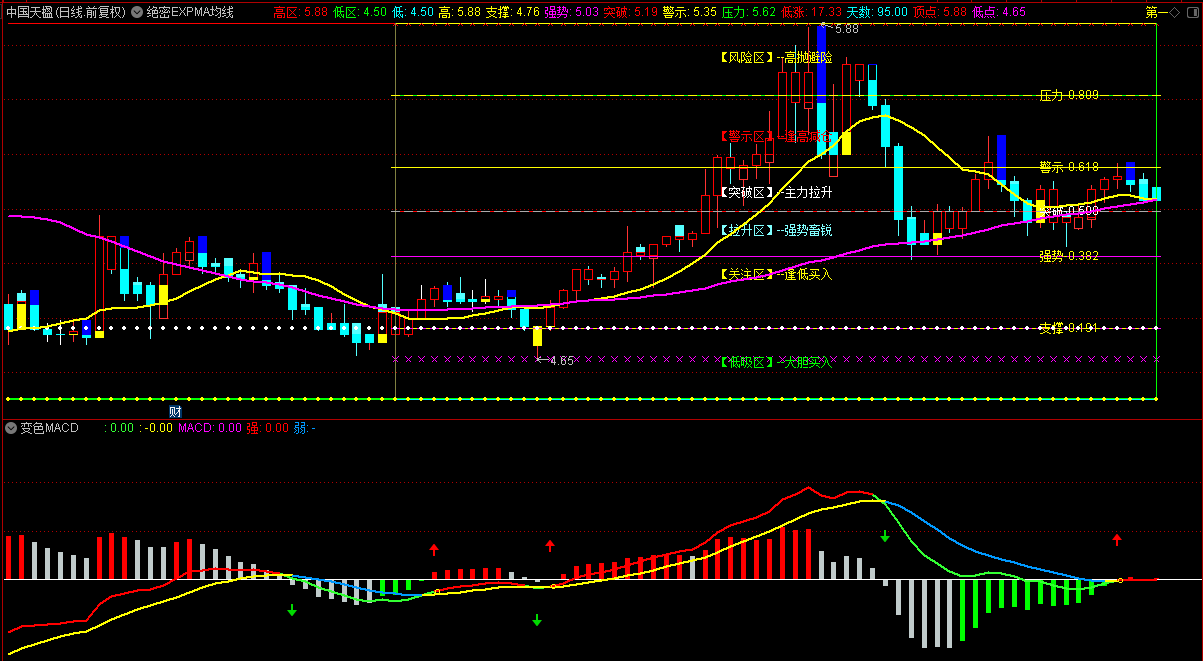The height and width of the screenshot is (661, 1203).
Task: Click the green down arrow near MACD peak
Action: [x=885, y=537]
